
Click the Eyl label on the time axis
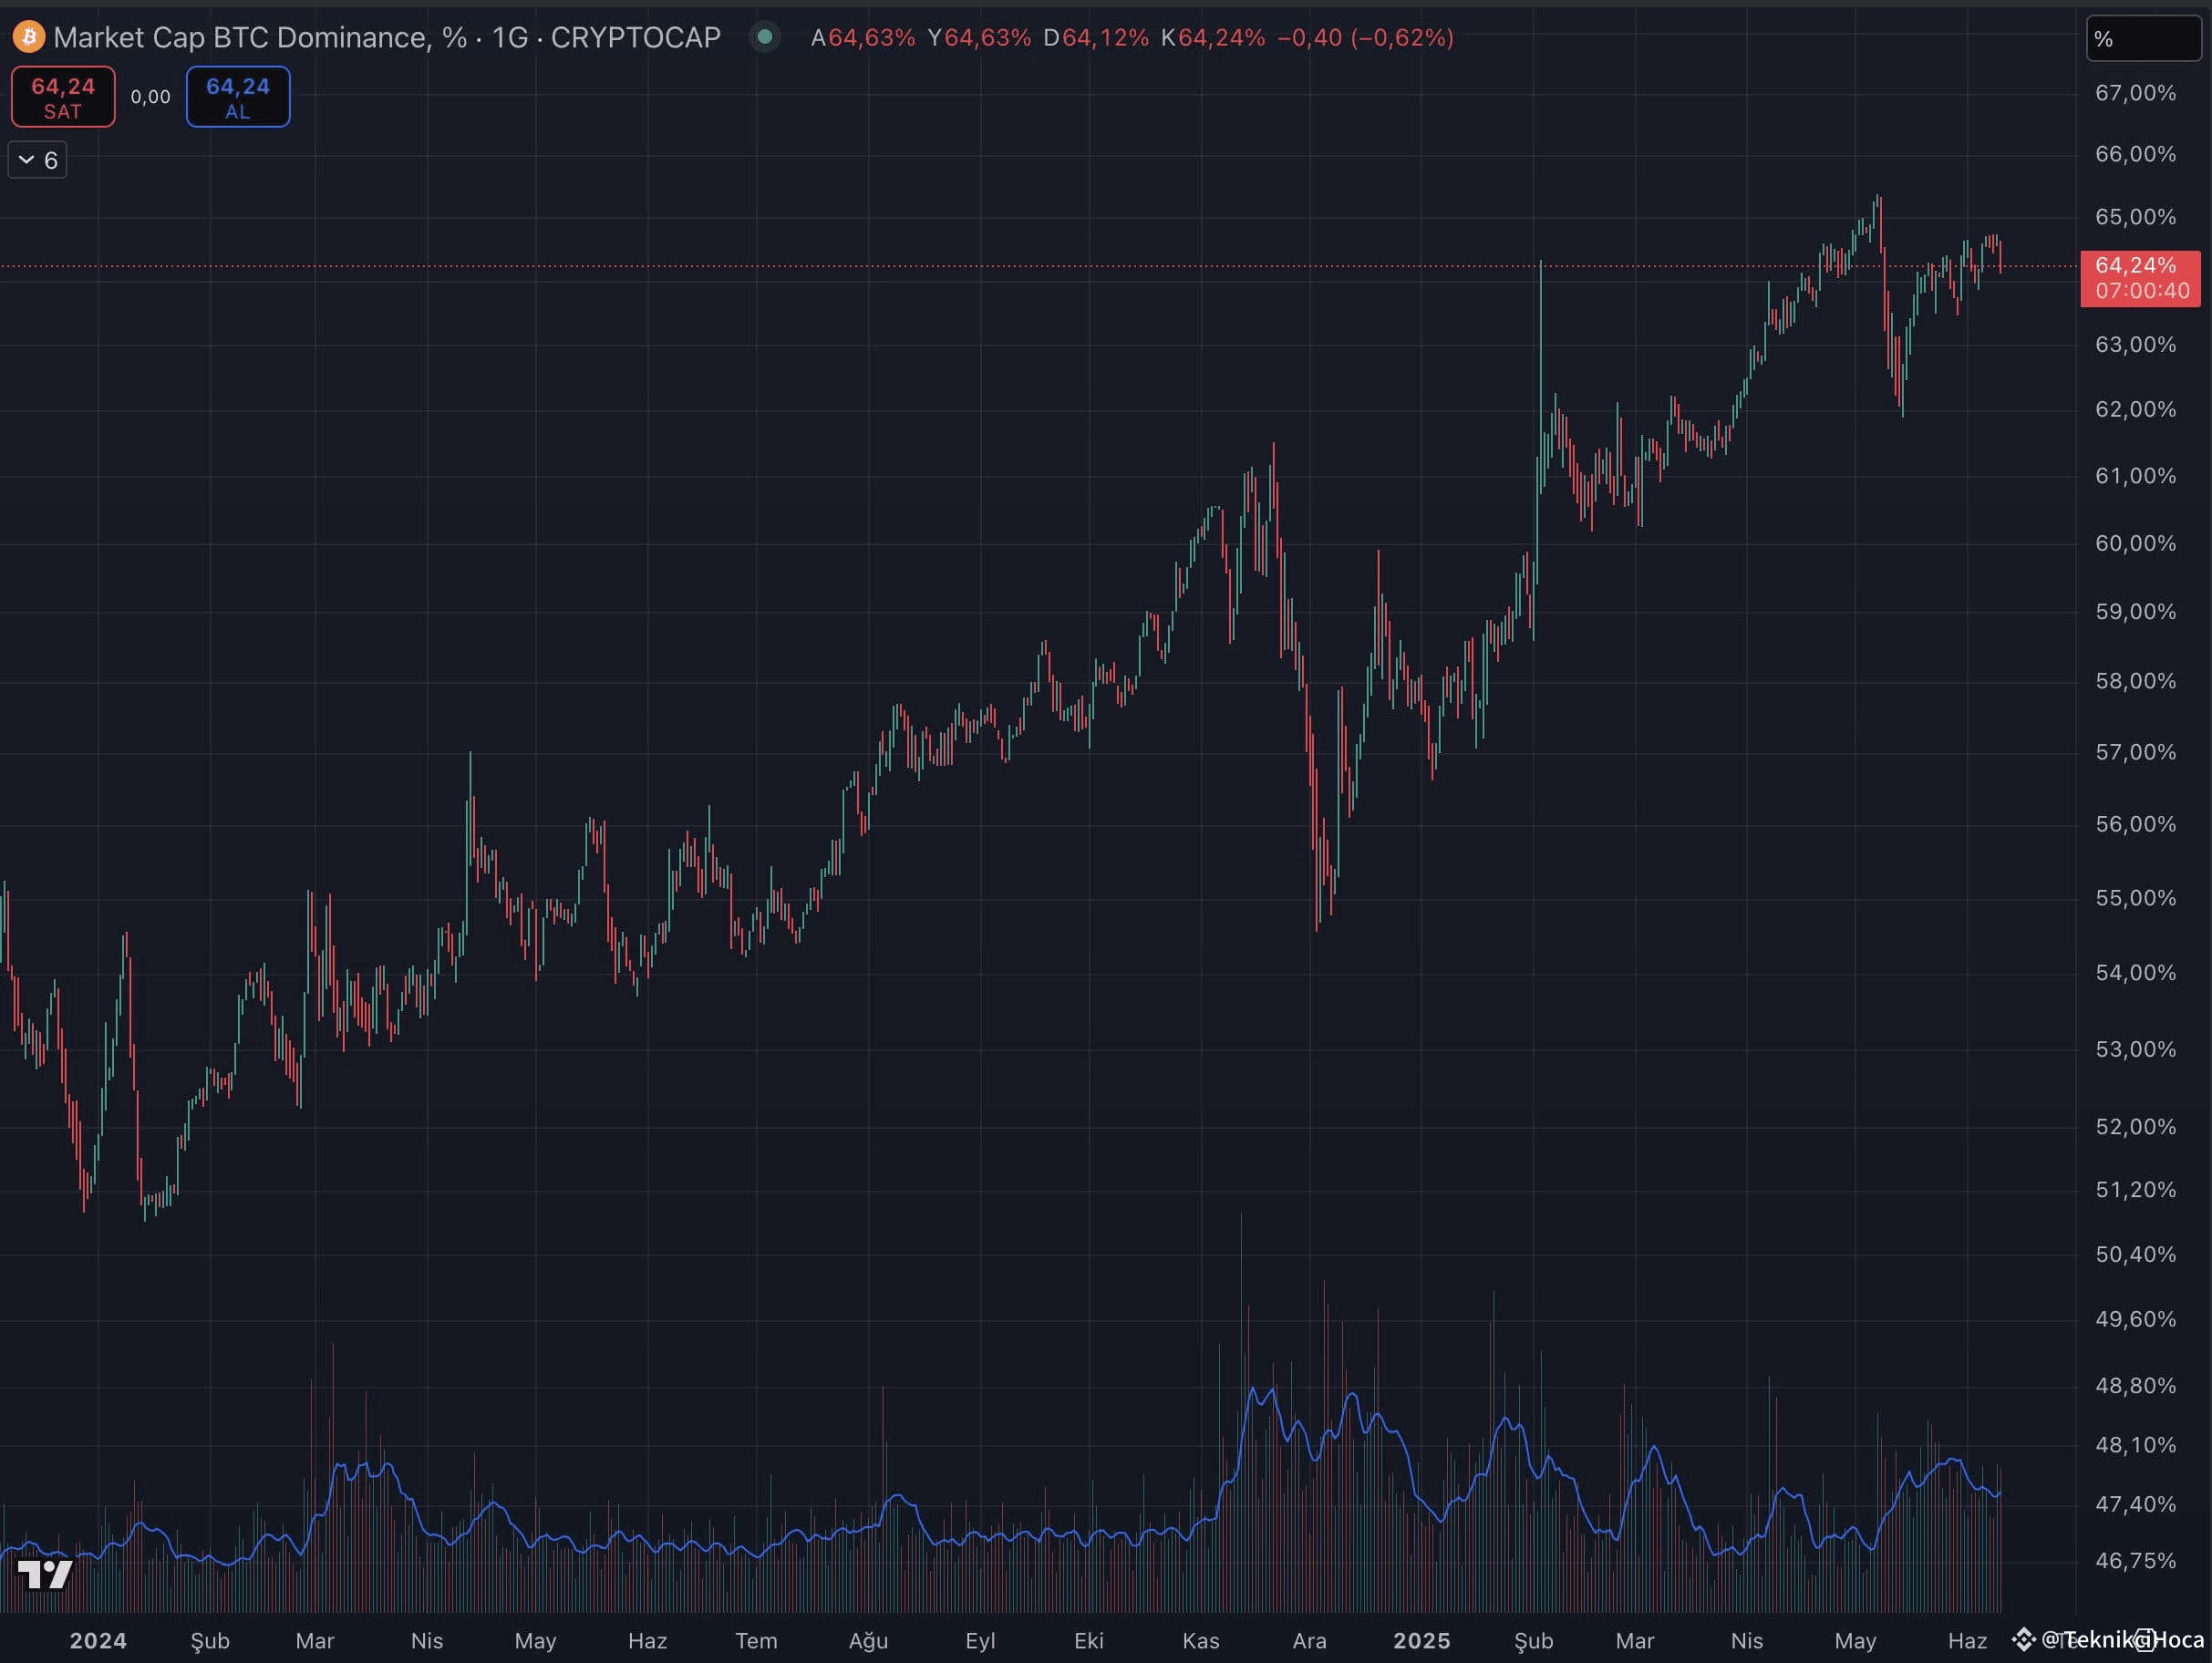point(980,1641)
